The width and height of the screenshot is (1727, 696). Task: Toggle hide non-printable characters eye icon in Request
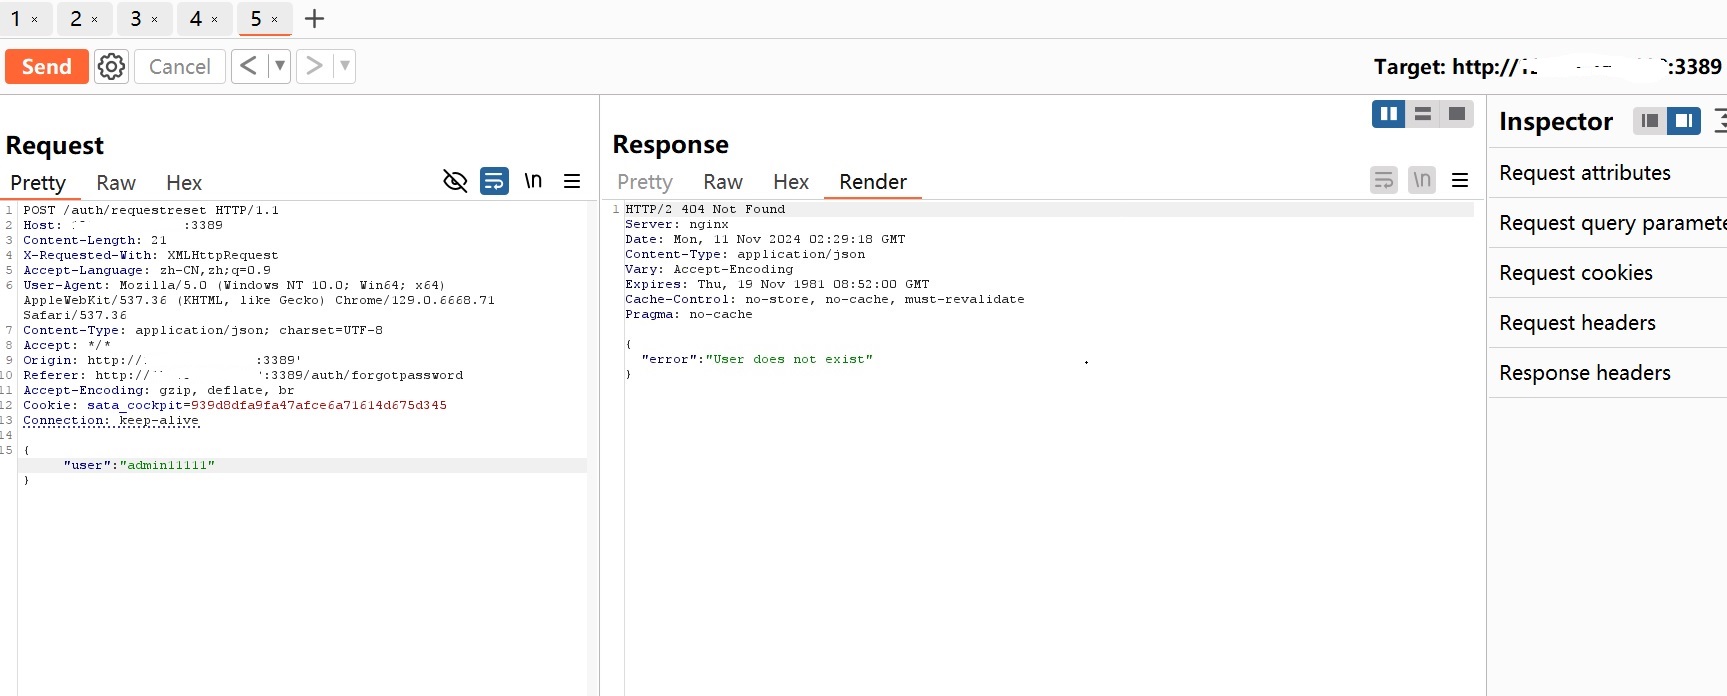(x=455, y=181)
